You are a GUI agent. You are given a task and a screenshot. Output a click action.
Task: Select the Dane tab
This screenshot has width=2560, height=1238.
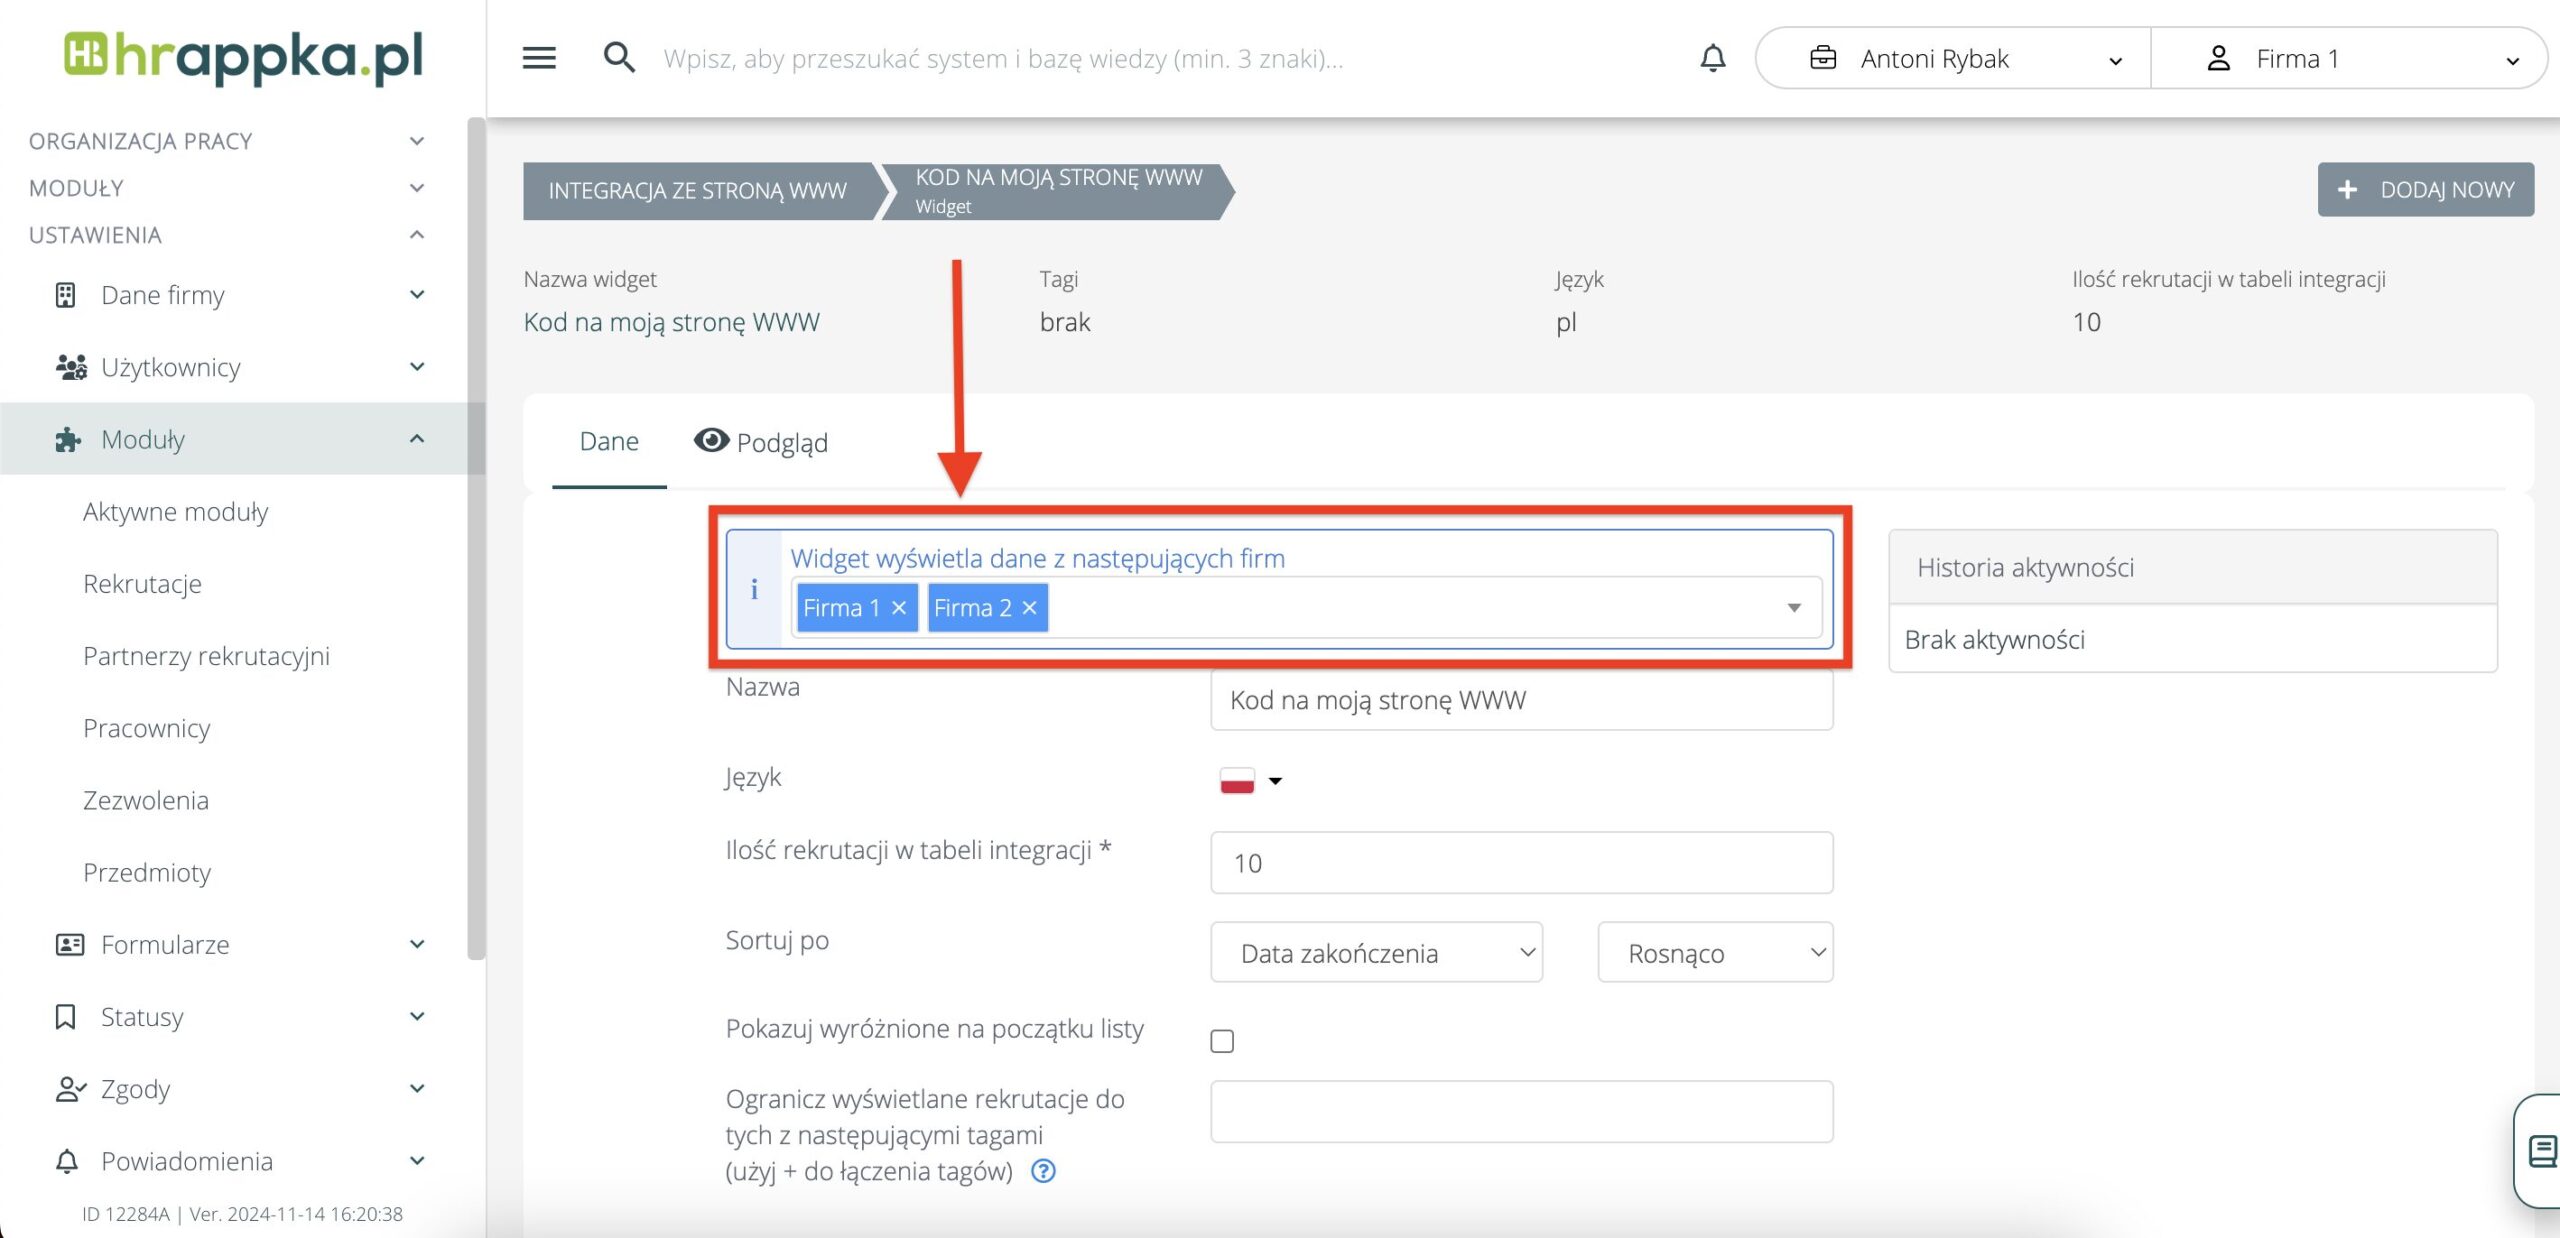click(x=608, y=442)
